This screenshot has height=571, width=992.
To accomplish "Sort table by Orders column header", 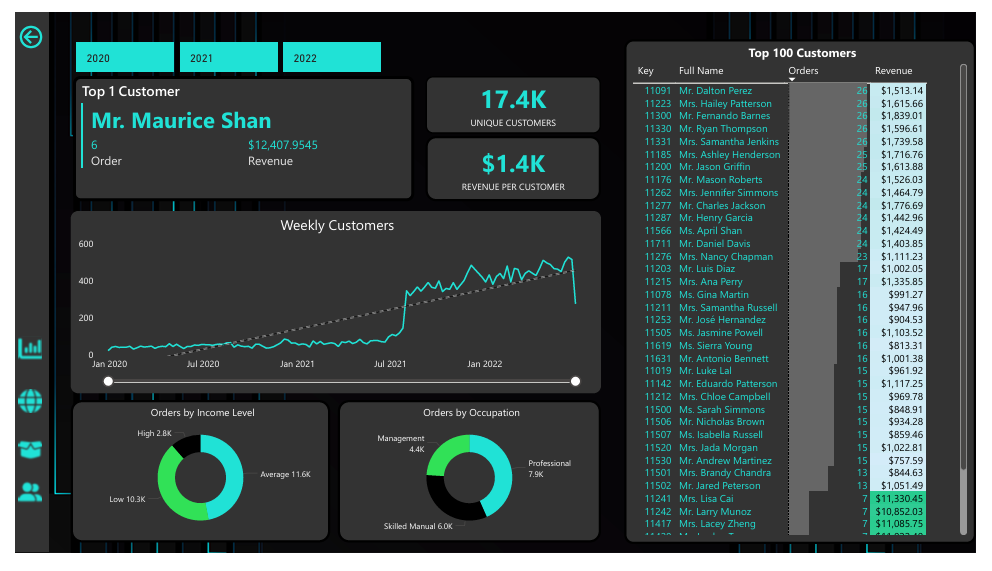I will tap(803, 71).
